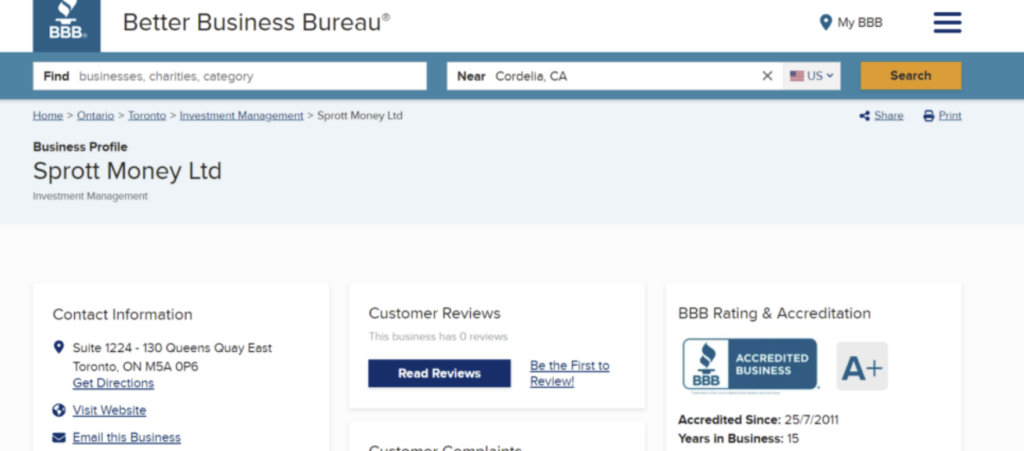Go to Home breadcrumb

coord(48,116)
